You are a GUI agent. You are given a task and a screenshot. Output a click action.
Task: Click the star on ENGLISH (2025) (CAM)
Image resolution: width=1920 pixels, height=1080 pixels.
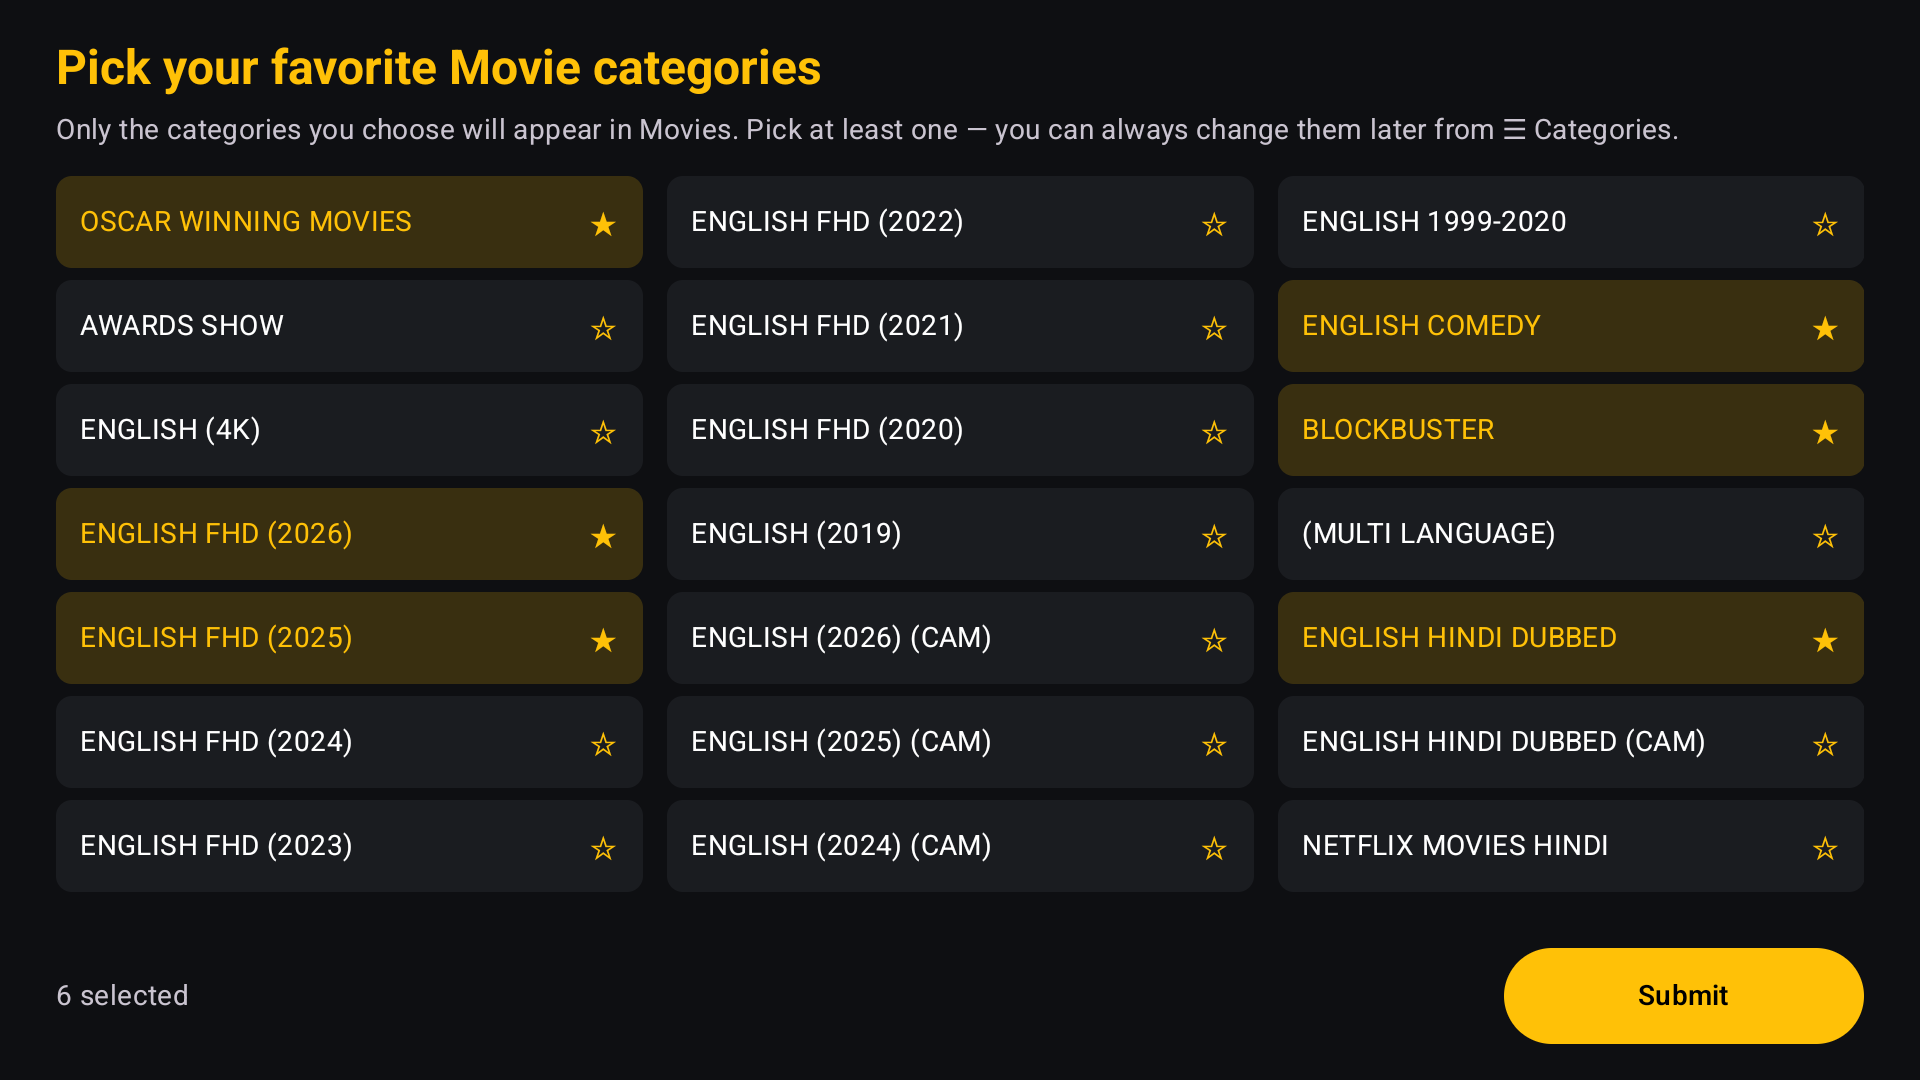(x=1214, y=744)
